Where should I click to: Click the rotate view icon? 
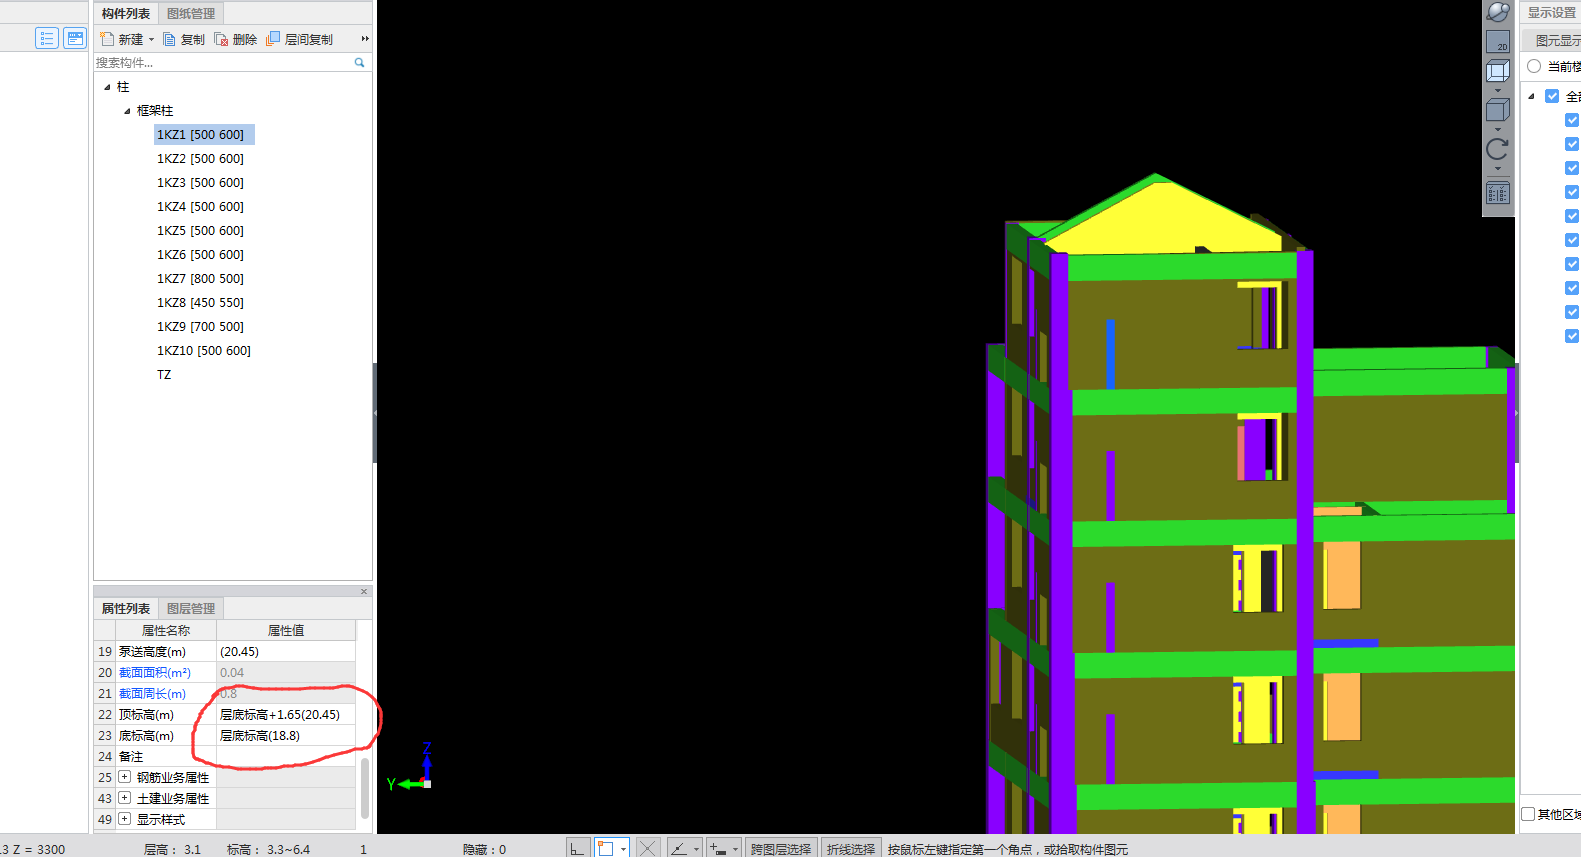pyautogui.click(x=1498, y=149)
